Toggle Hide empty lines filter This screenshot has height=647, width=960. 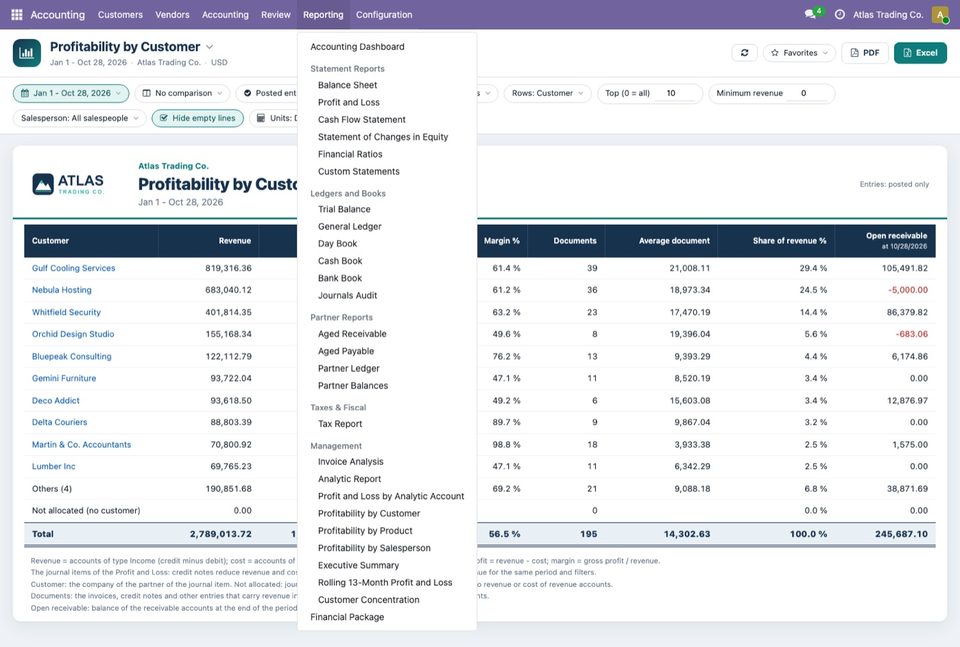[198, 118]
